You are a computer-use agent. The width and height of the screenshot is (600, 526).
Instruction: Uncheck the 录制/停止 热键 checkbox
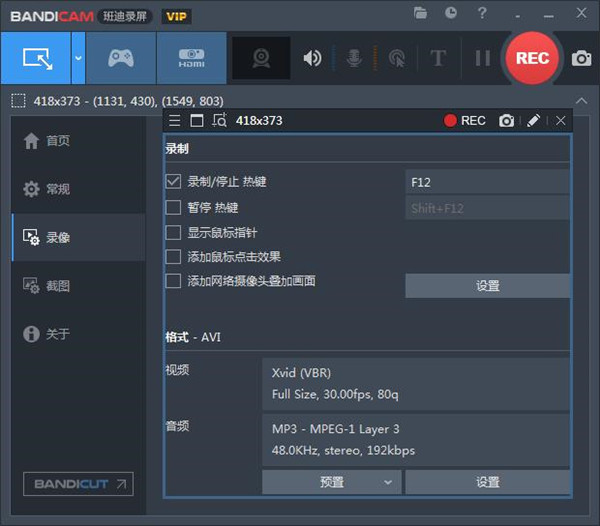pyautogui.click(x=173, y=181)
